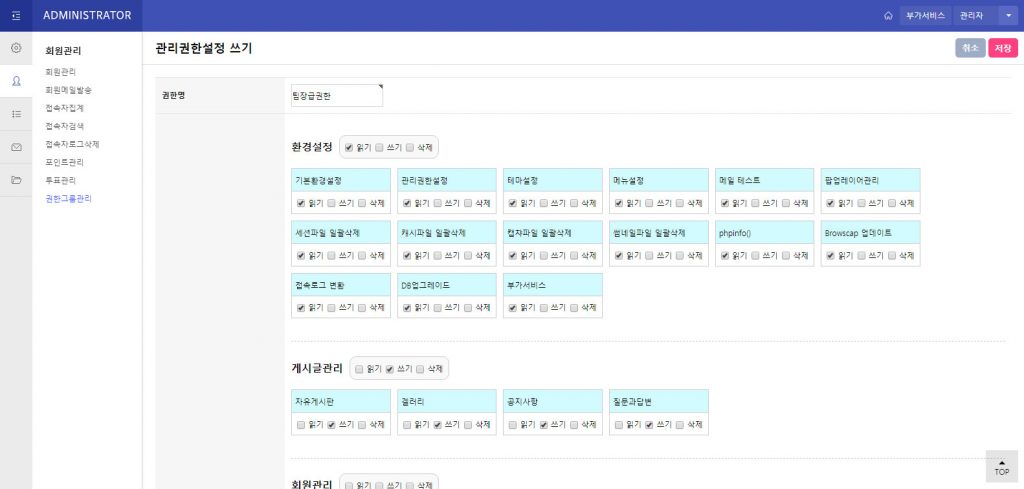Click the Browscap 업데이트 card title

tap(858, 232)
